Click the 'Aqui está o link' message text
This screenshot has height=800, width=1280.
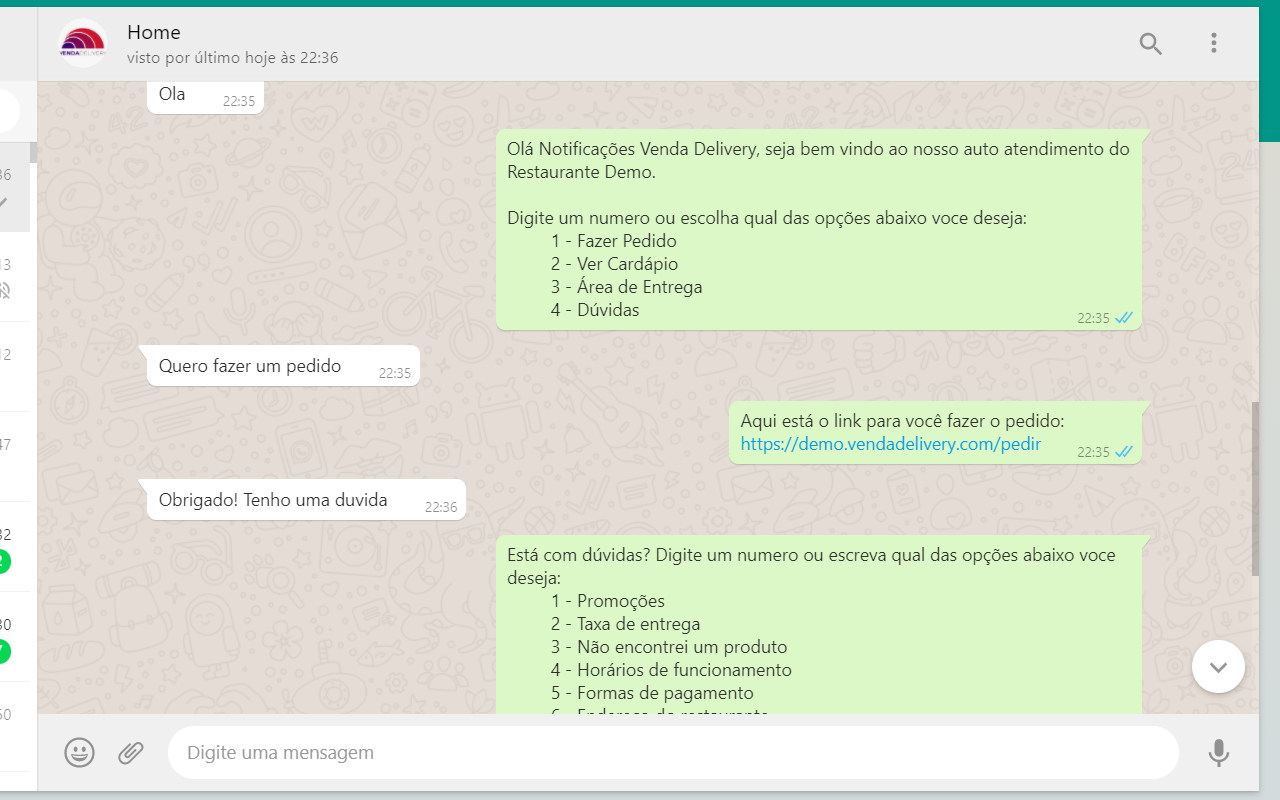(x=902, y=421)
